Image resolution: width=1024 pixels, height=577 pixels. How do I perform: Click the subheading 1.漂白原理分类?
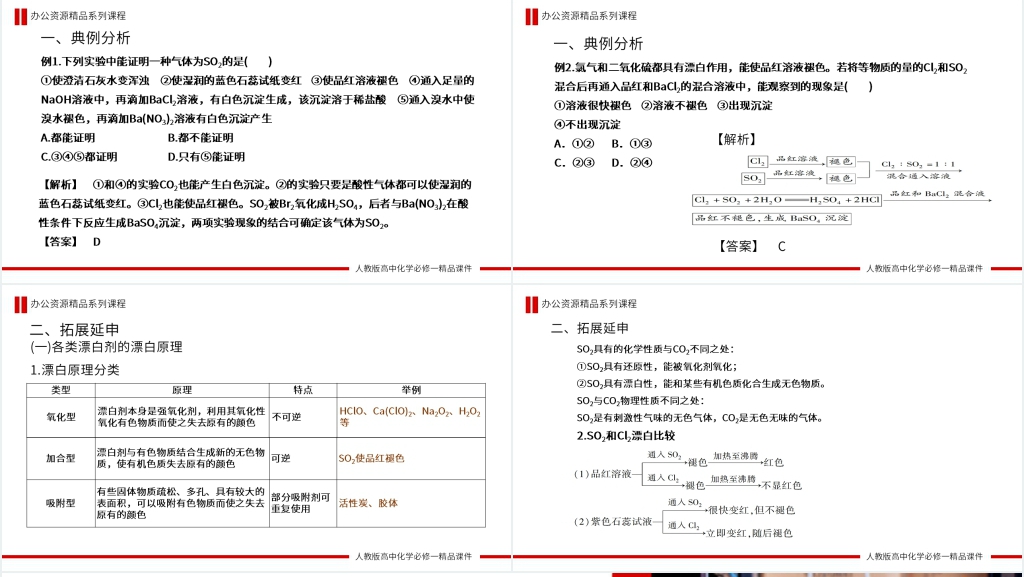point(74,370)
